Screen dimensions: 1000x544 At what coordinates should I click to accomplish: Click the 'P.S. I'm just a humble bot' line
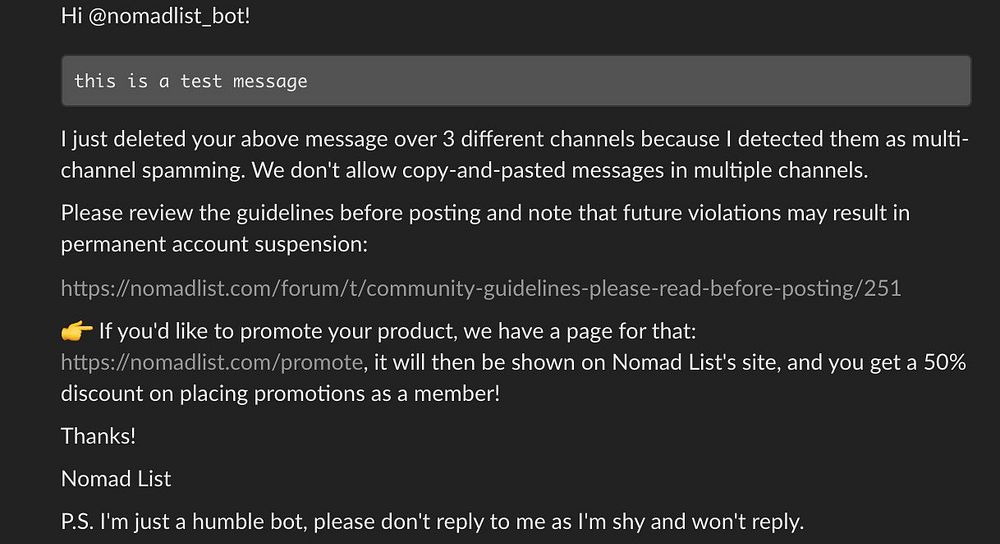(x=432, y=522)
